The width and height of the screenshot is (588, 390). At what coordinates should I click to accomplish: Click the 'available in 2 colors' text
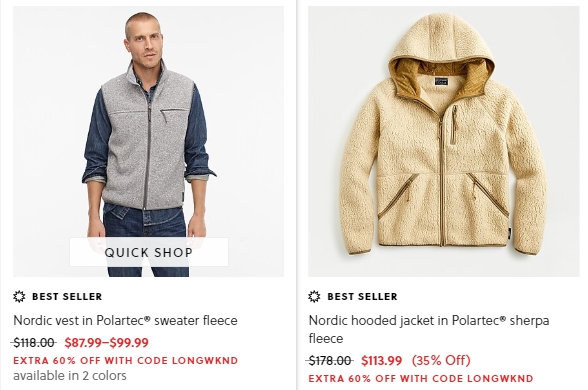coord(70,375)
